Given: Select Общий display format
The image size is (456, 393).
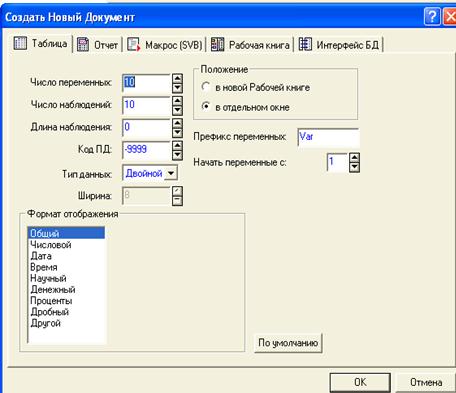Looking at the screenshot, I should (66, 233).
